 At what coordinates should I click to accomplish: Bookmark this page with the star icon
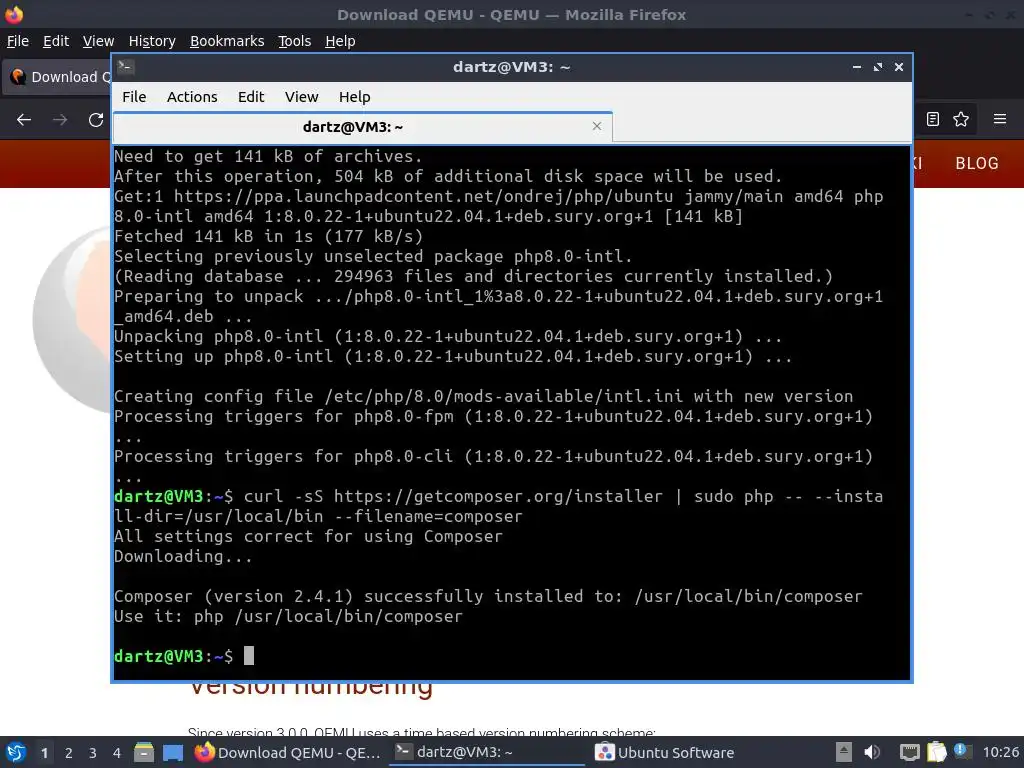point(961,119)
